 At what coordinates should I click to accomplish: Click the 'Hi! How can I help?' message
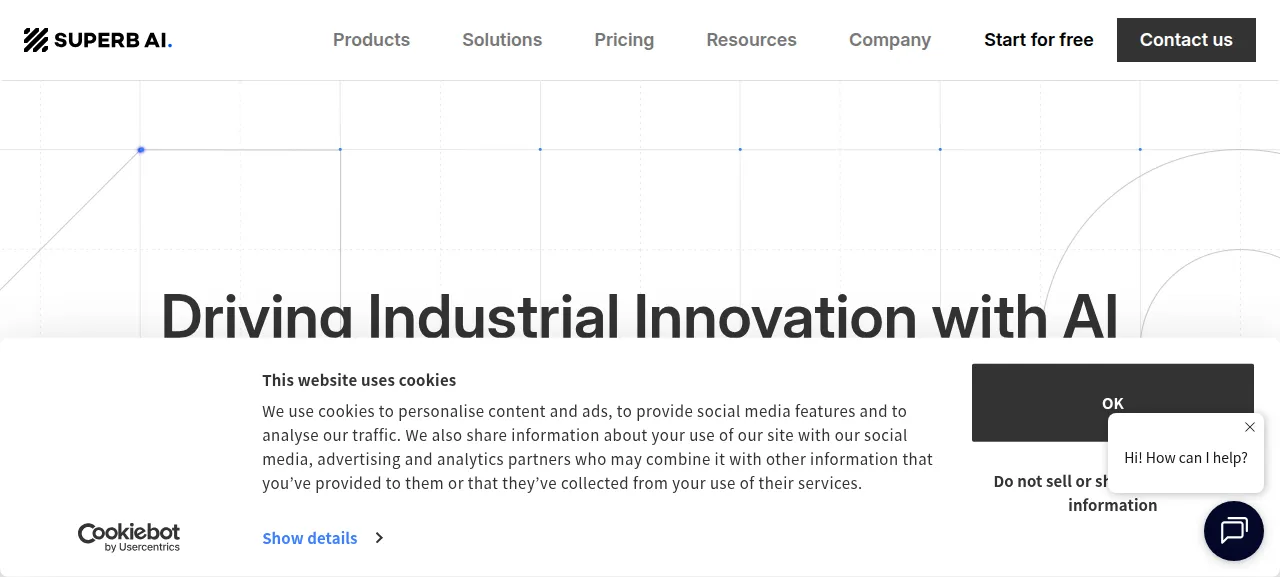[x=1186, y=458]
